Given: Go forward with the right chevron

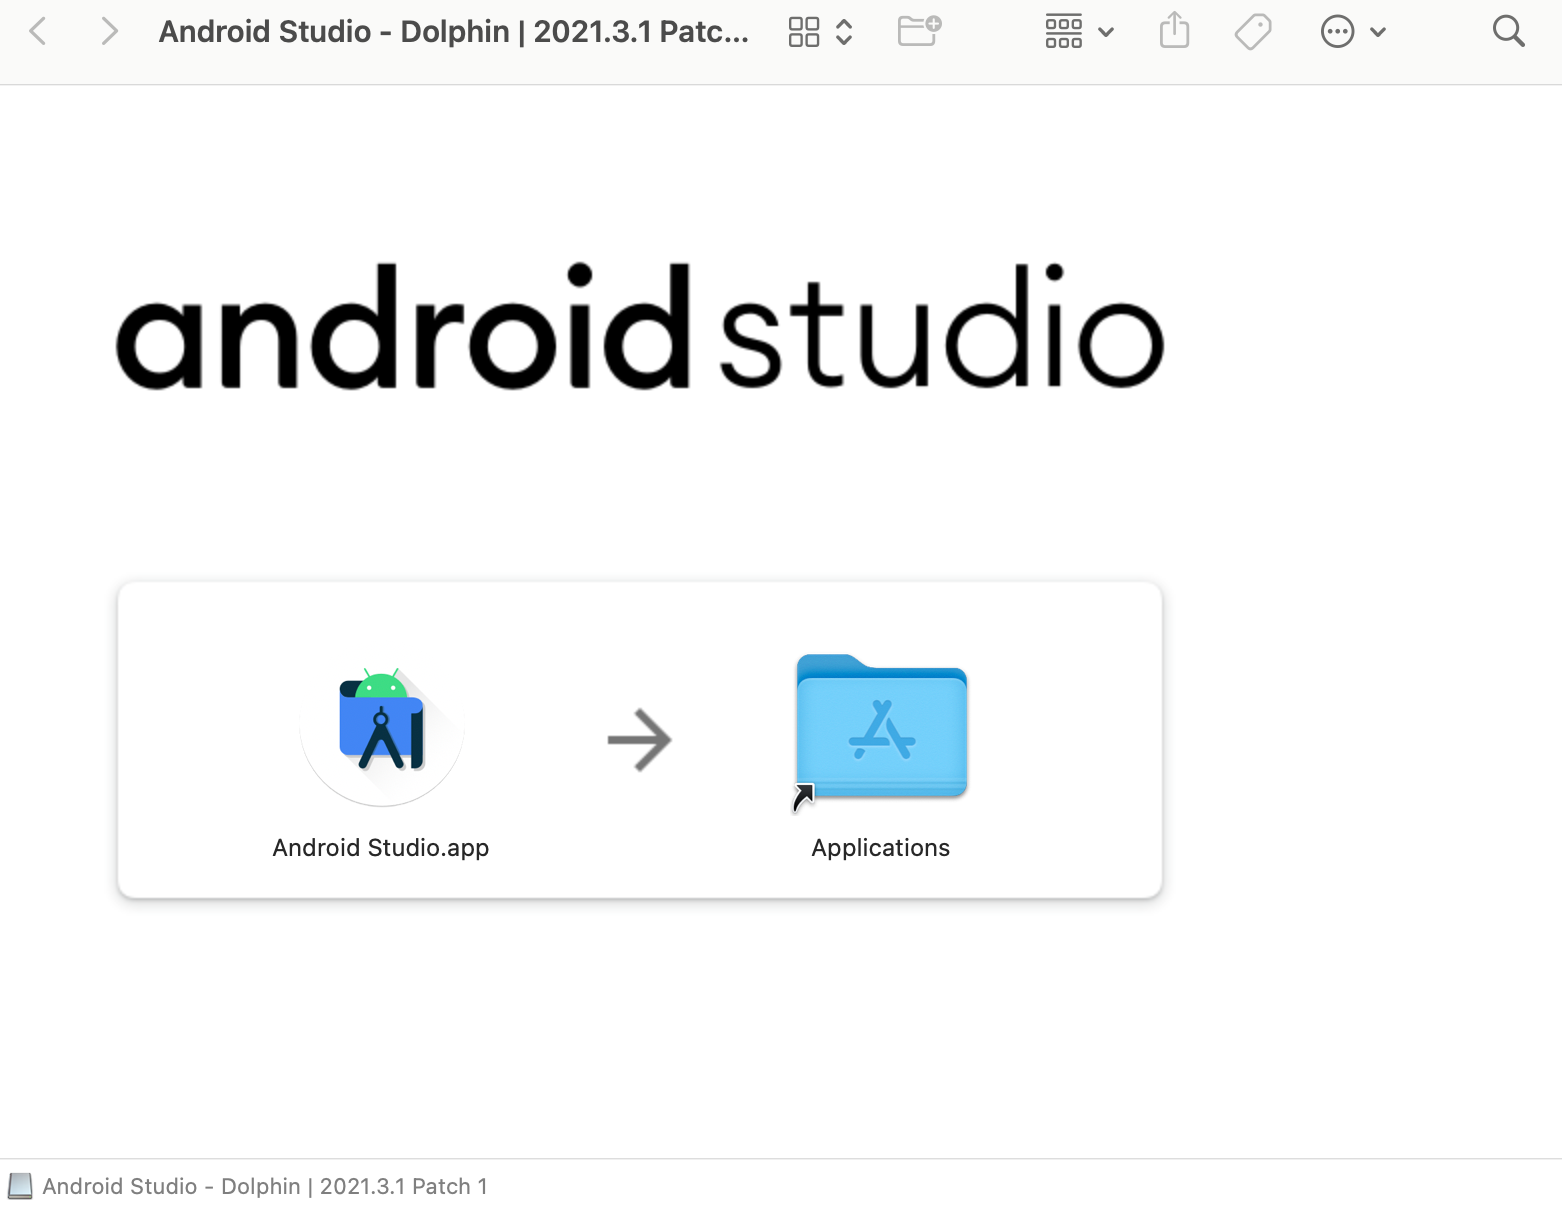Looking at the screenshot, I should (109, 32).
